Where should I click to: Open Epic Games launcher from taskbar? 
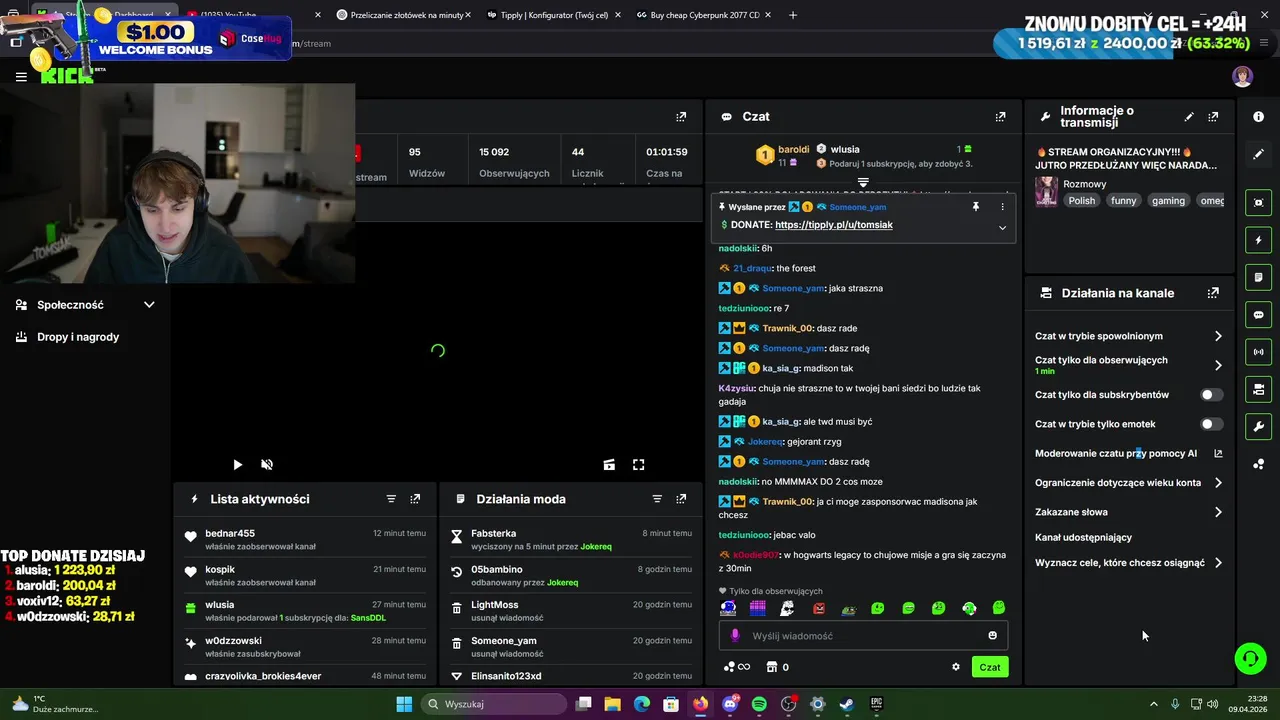[876, 704]
